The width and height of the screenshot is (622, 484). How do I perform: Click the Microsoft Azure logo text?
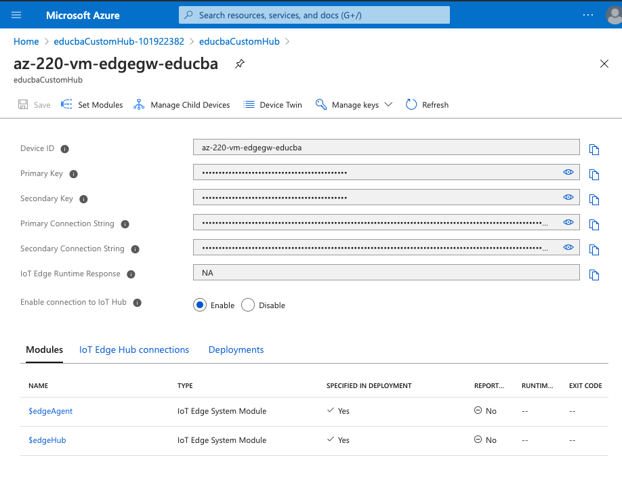(x=83, y=15)
